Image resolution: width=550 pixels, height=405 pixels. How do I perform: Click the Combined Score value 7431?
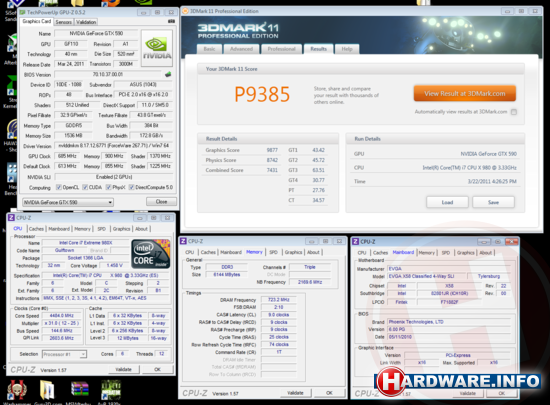pyautogui.click(x=272, y=170)
